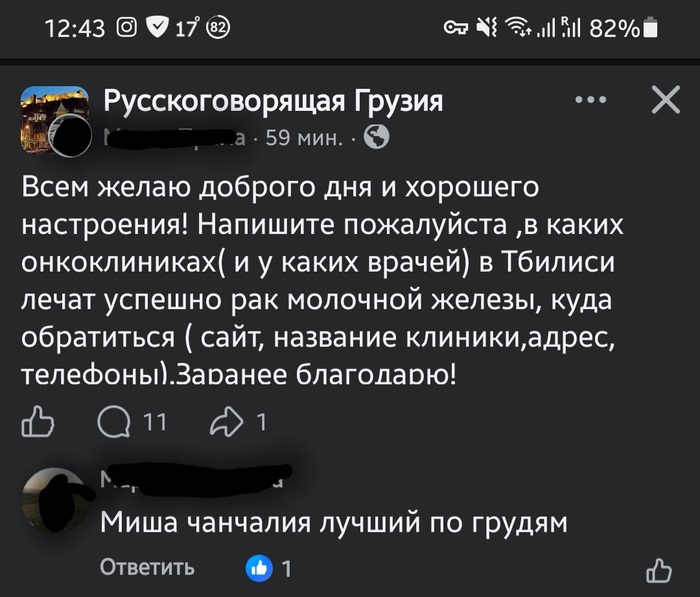This screenshot has width=700, height=597.
Task: Like the post with thumbs-up icon
Action: (37, 423)
